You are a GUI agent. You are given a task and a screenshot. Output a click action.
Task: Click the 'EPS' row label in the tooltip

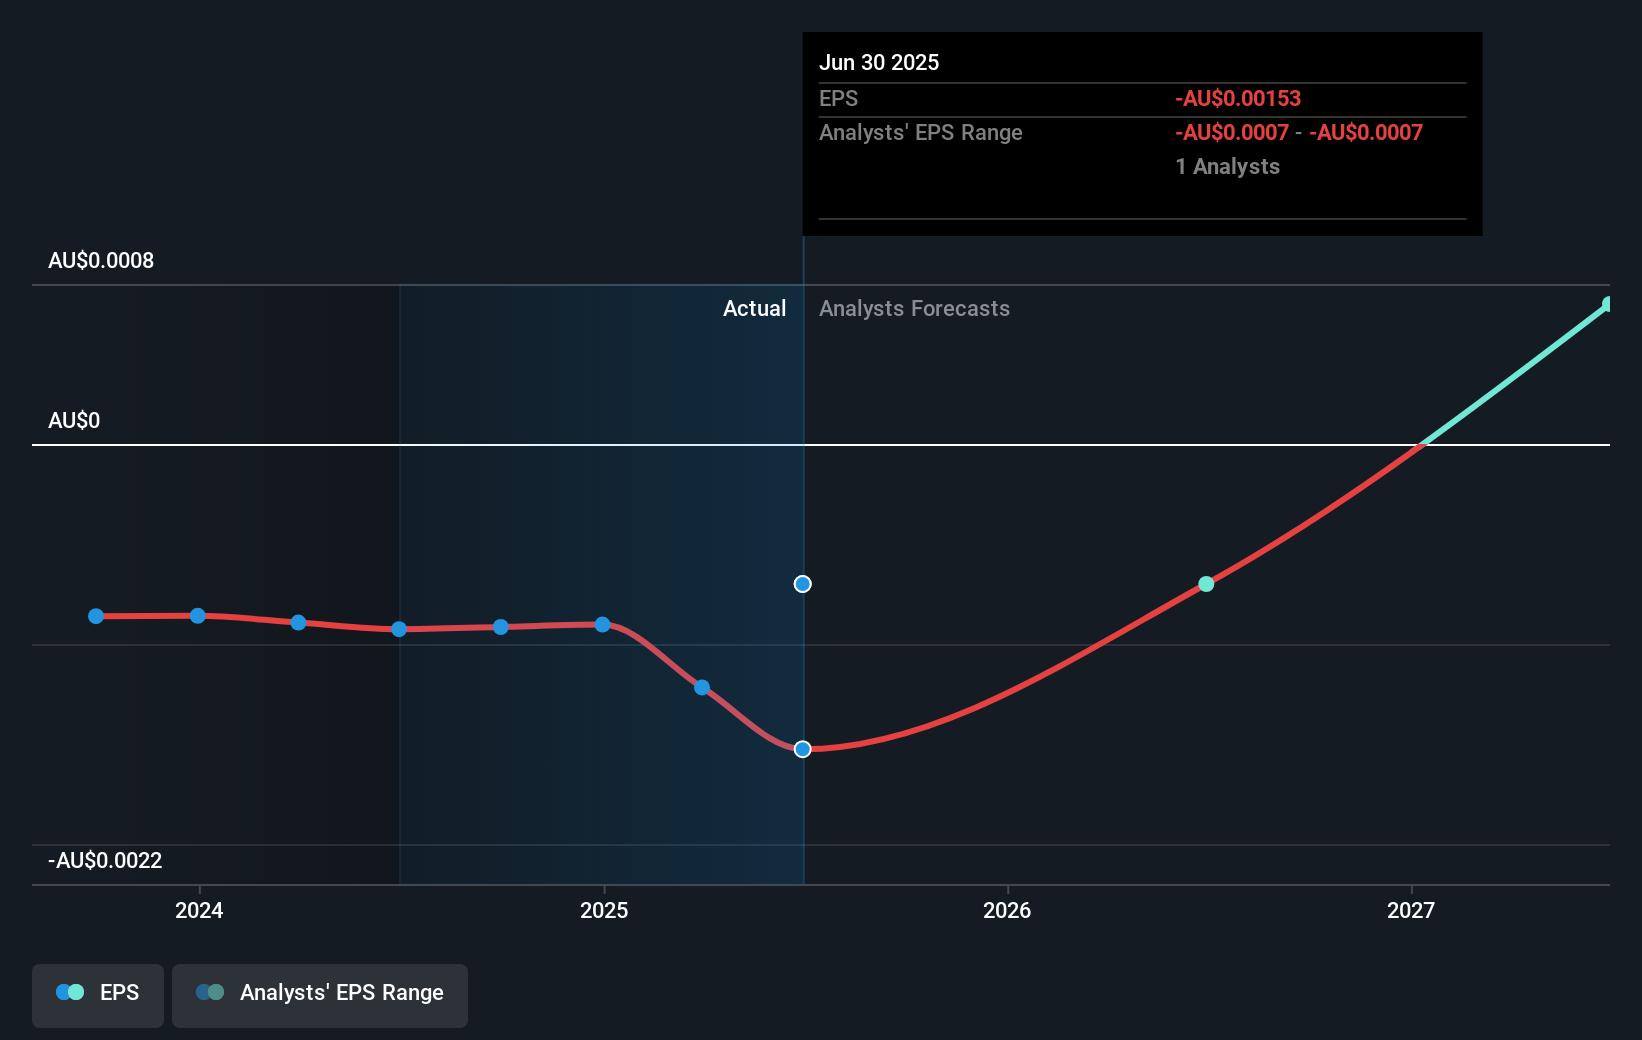tap(838, 99)
